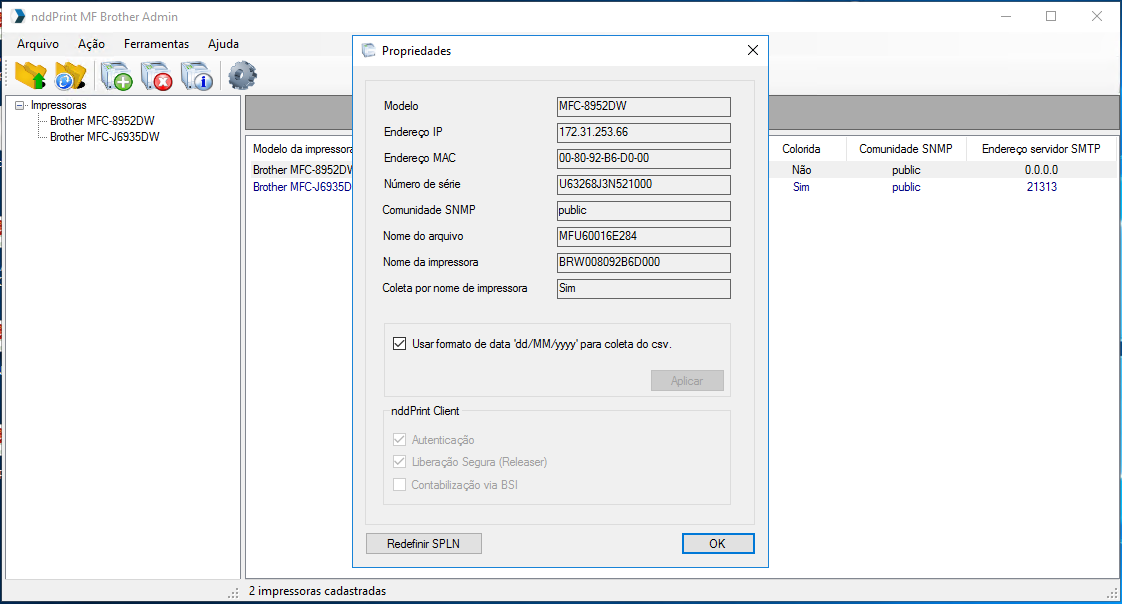Image resolution: width=1122 pixels, height=604 pixels.
Task: Toggle the dd/MM/yyyy date format checkbox
Action: (400, 343)
